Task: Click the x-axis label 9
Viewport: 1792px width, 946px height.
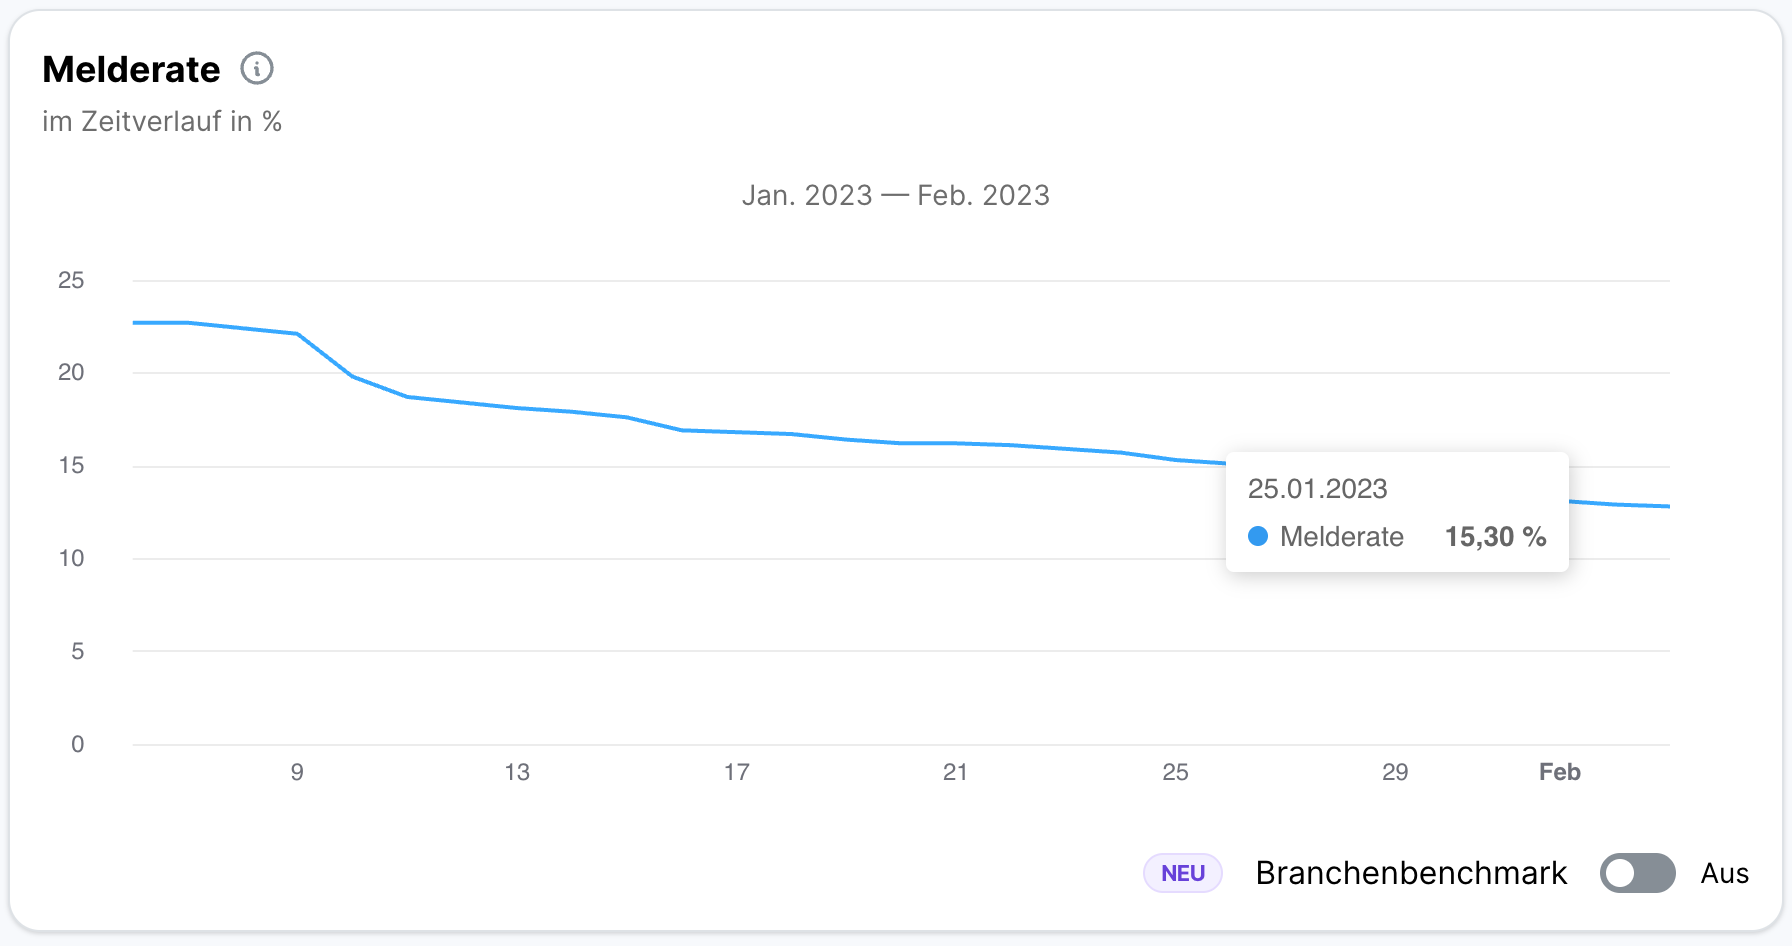Action: tap(297, 771)
